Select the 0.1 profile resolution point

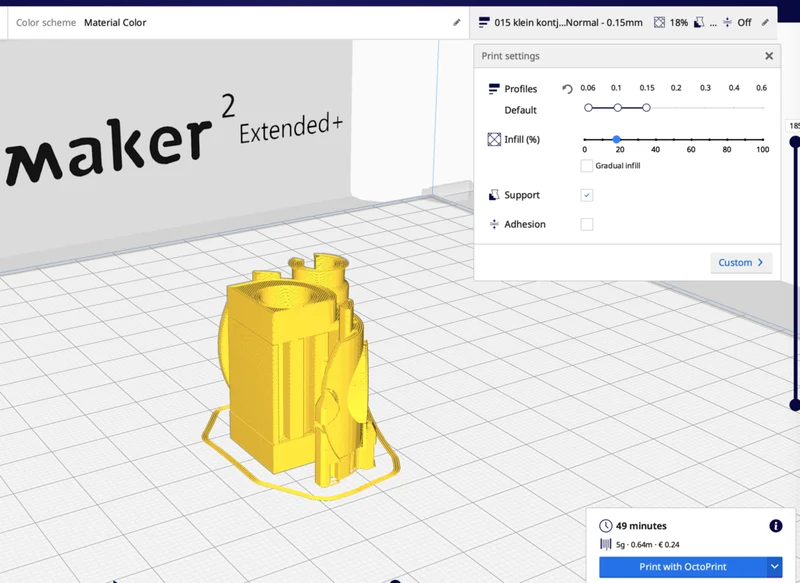[617, 108]
